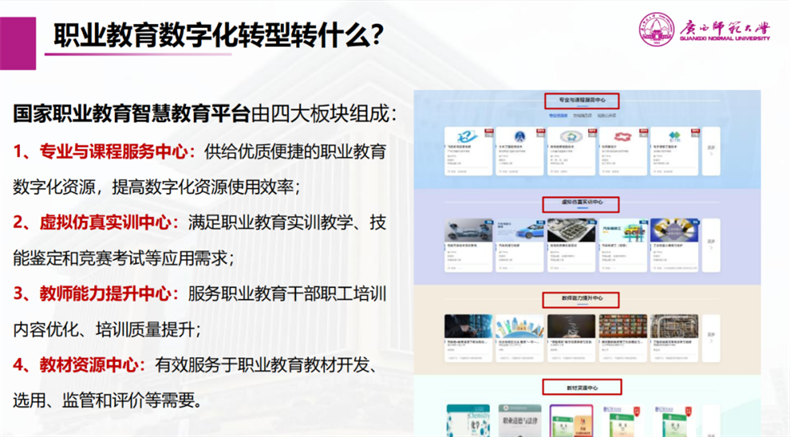
Task: Open the 专业与课程服务中心 section heading
Action: [x=582, y=101]
